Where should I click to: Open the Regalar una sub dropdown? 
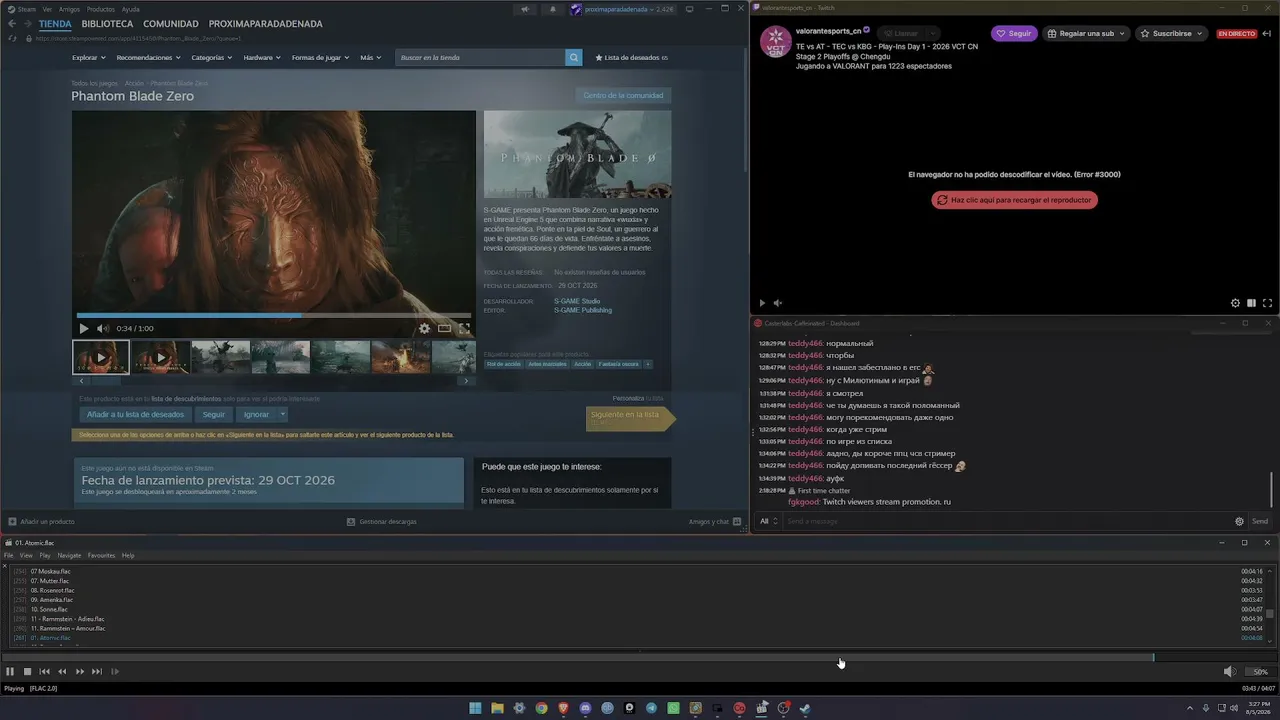(x=1086, y=33)
